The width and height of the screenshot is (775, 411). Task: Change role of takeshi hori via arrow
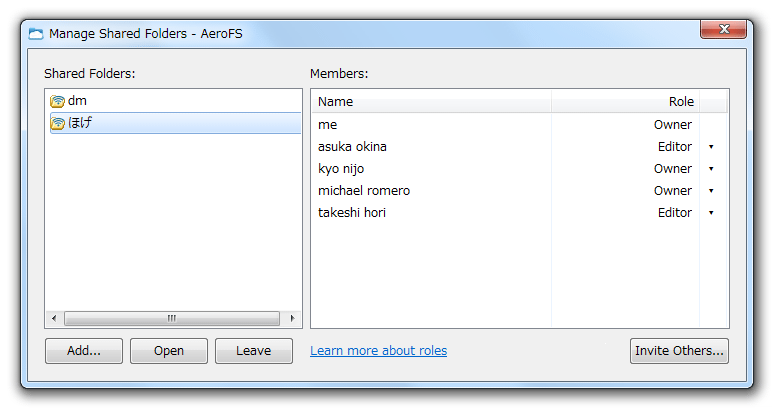click(711, 213)
